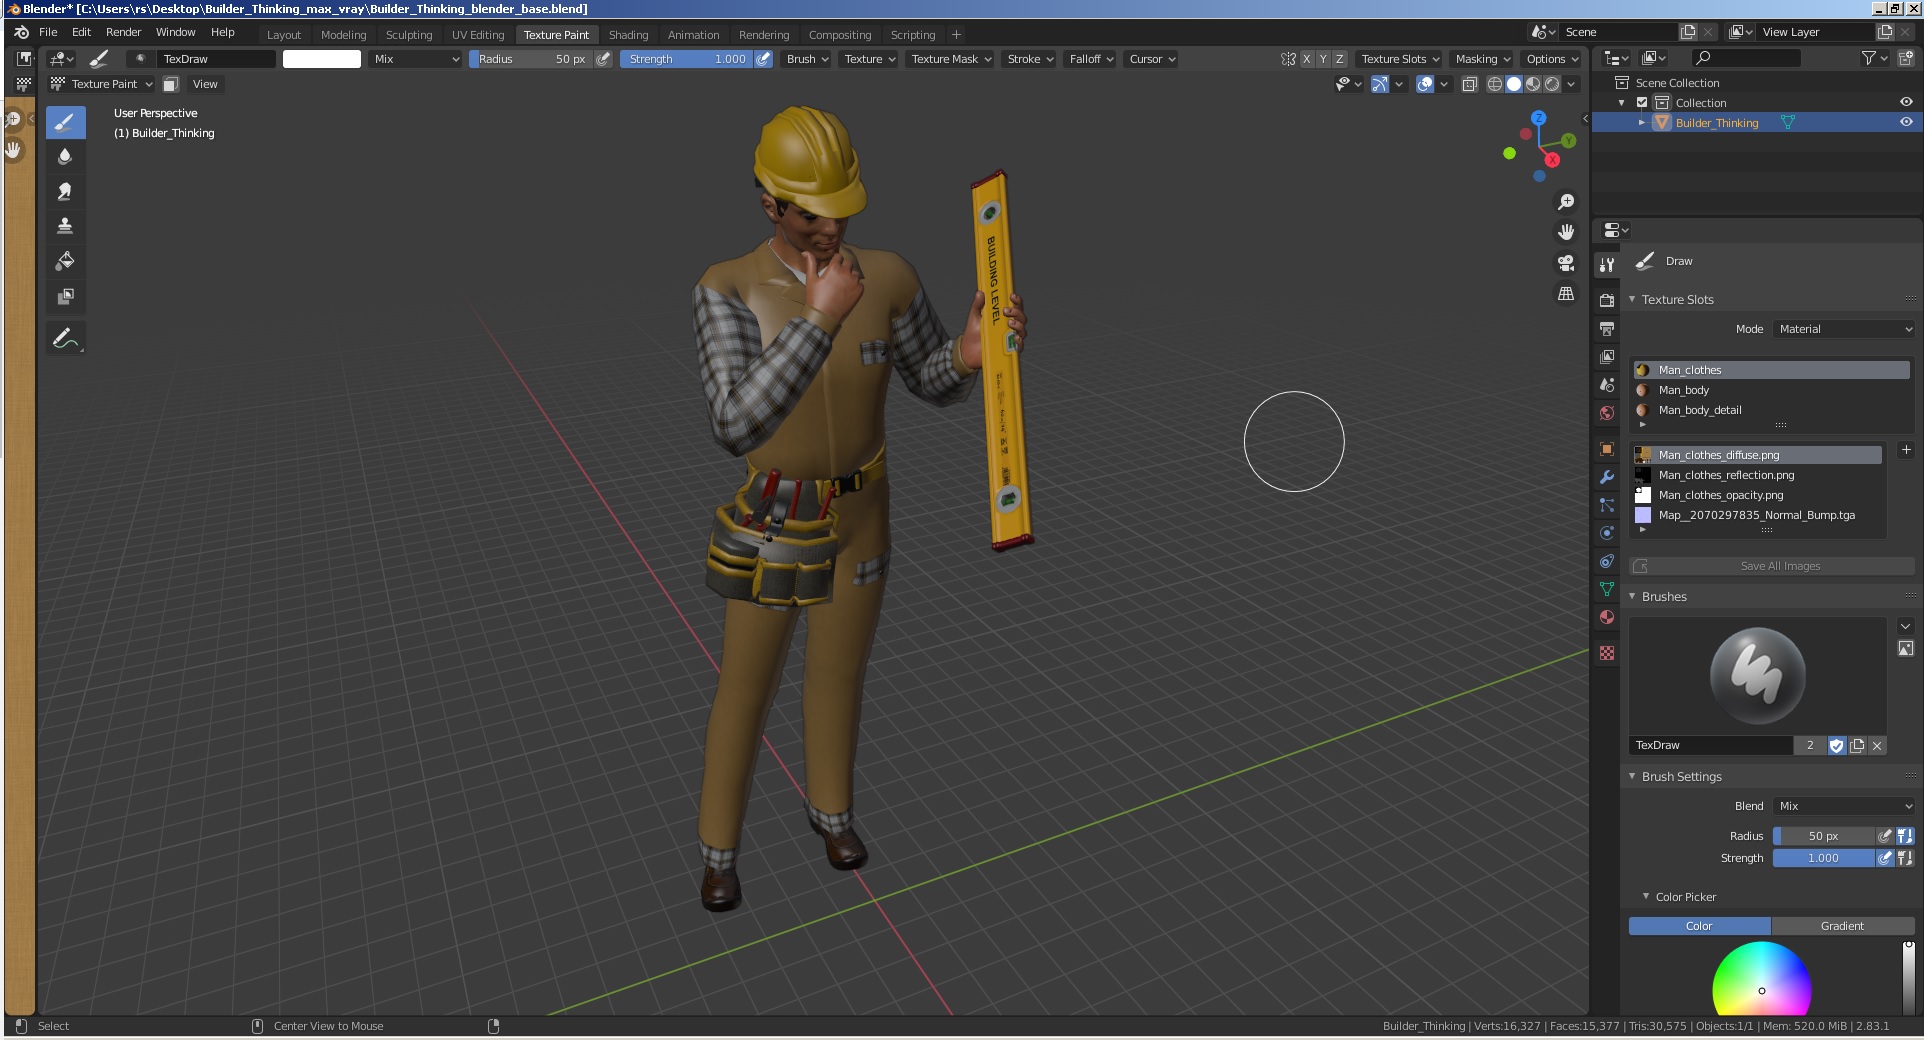Open the File menu
This screenshot has height=1040, width=1924.
pyautogui.click(x=48, y=32)
